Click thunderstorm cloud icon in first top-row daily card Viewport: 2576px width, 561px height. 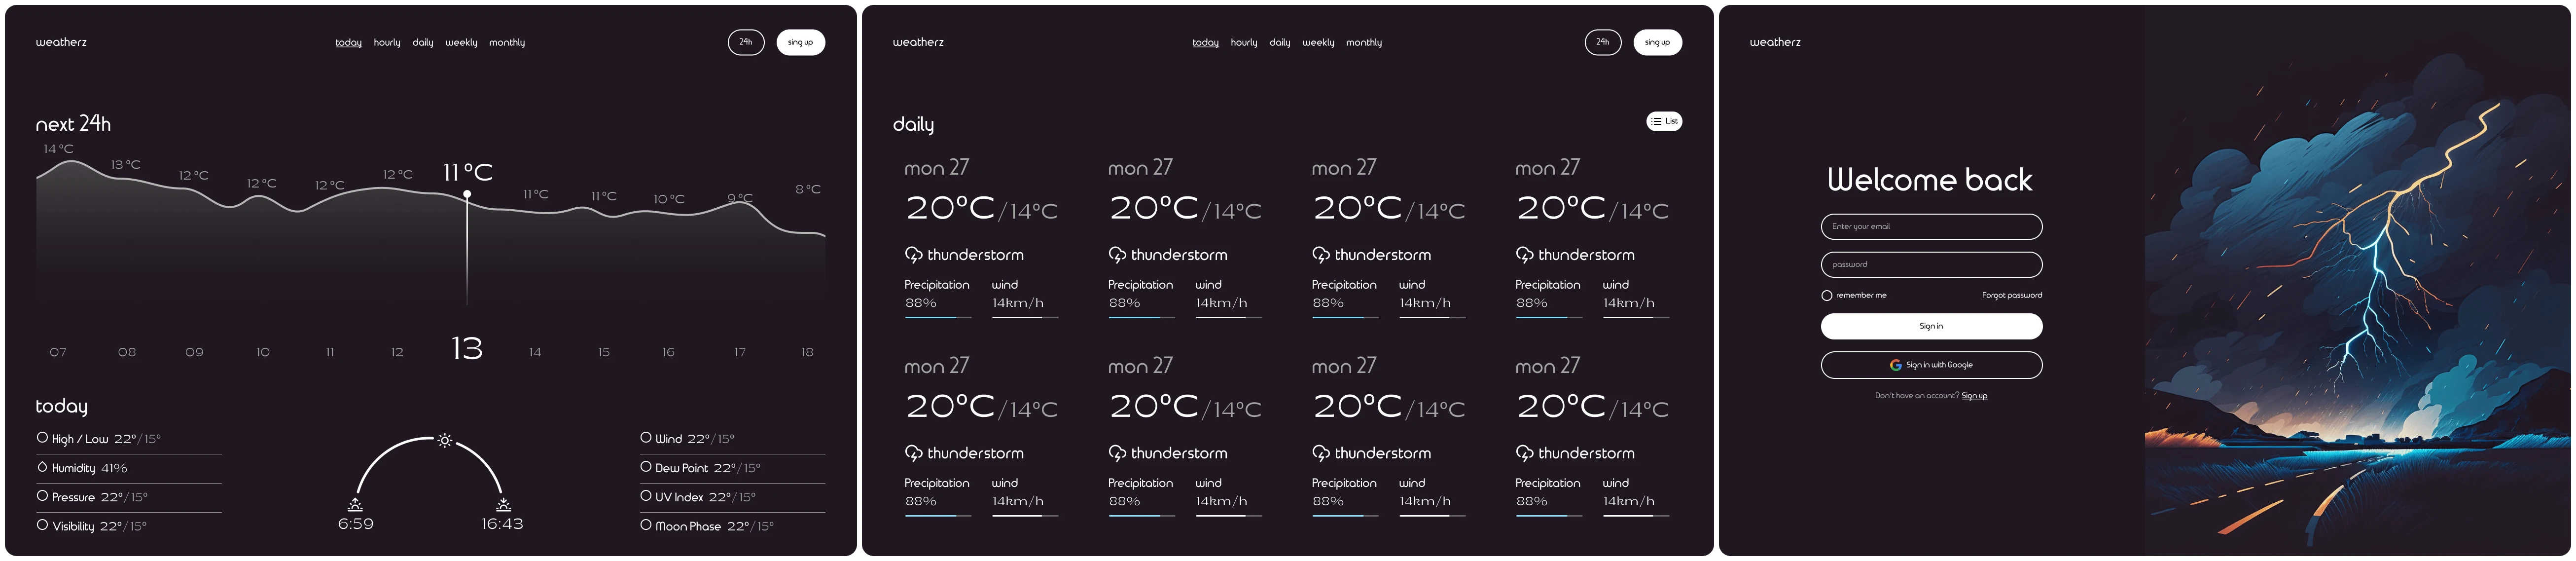pyautogui.click(x=913, y=255)
